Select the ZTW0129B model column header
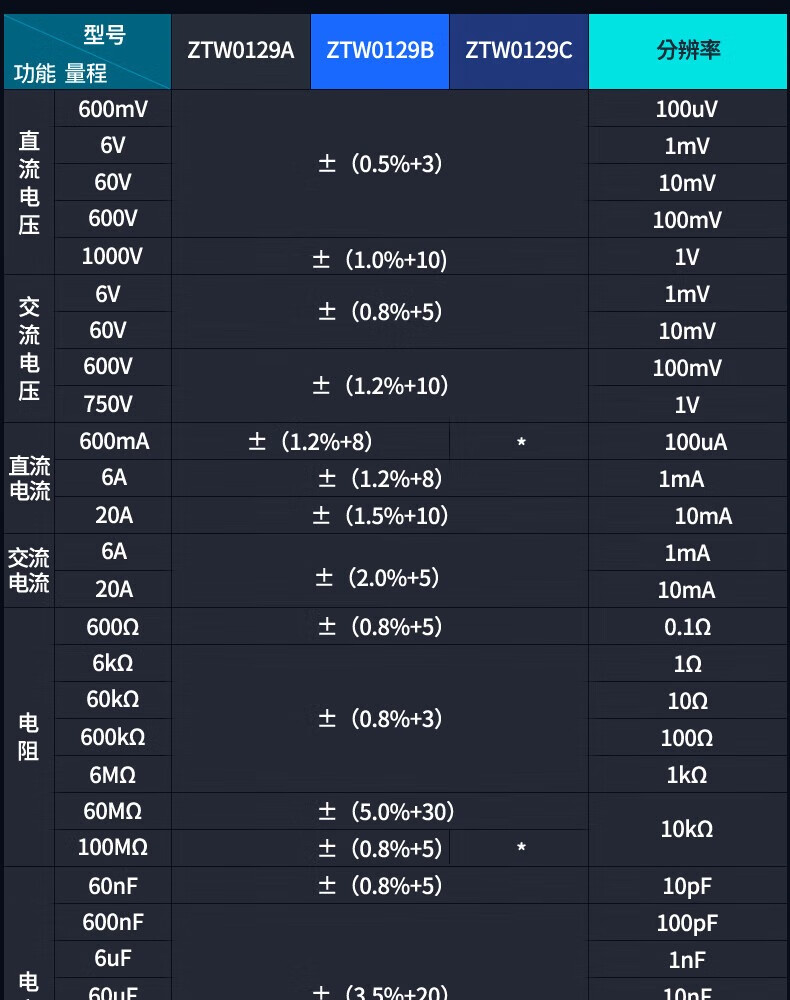 coord(380,51)
